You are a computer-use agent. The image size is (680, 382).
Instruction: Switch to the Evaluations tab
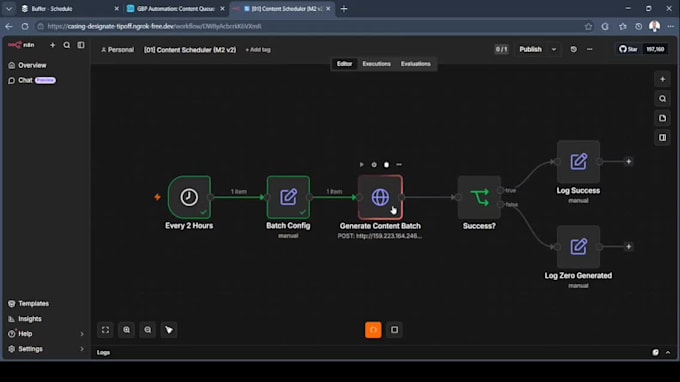pos(415,64)
